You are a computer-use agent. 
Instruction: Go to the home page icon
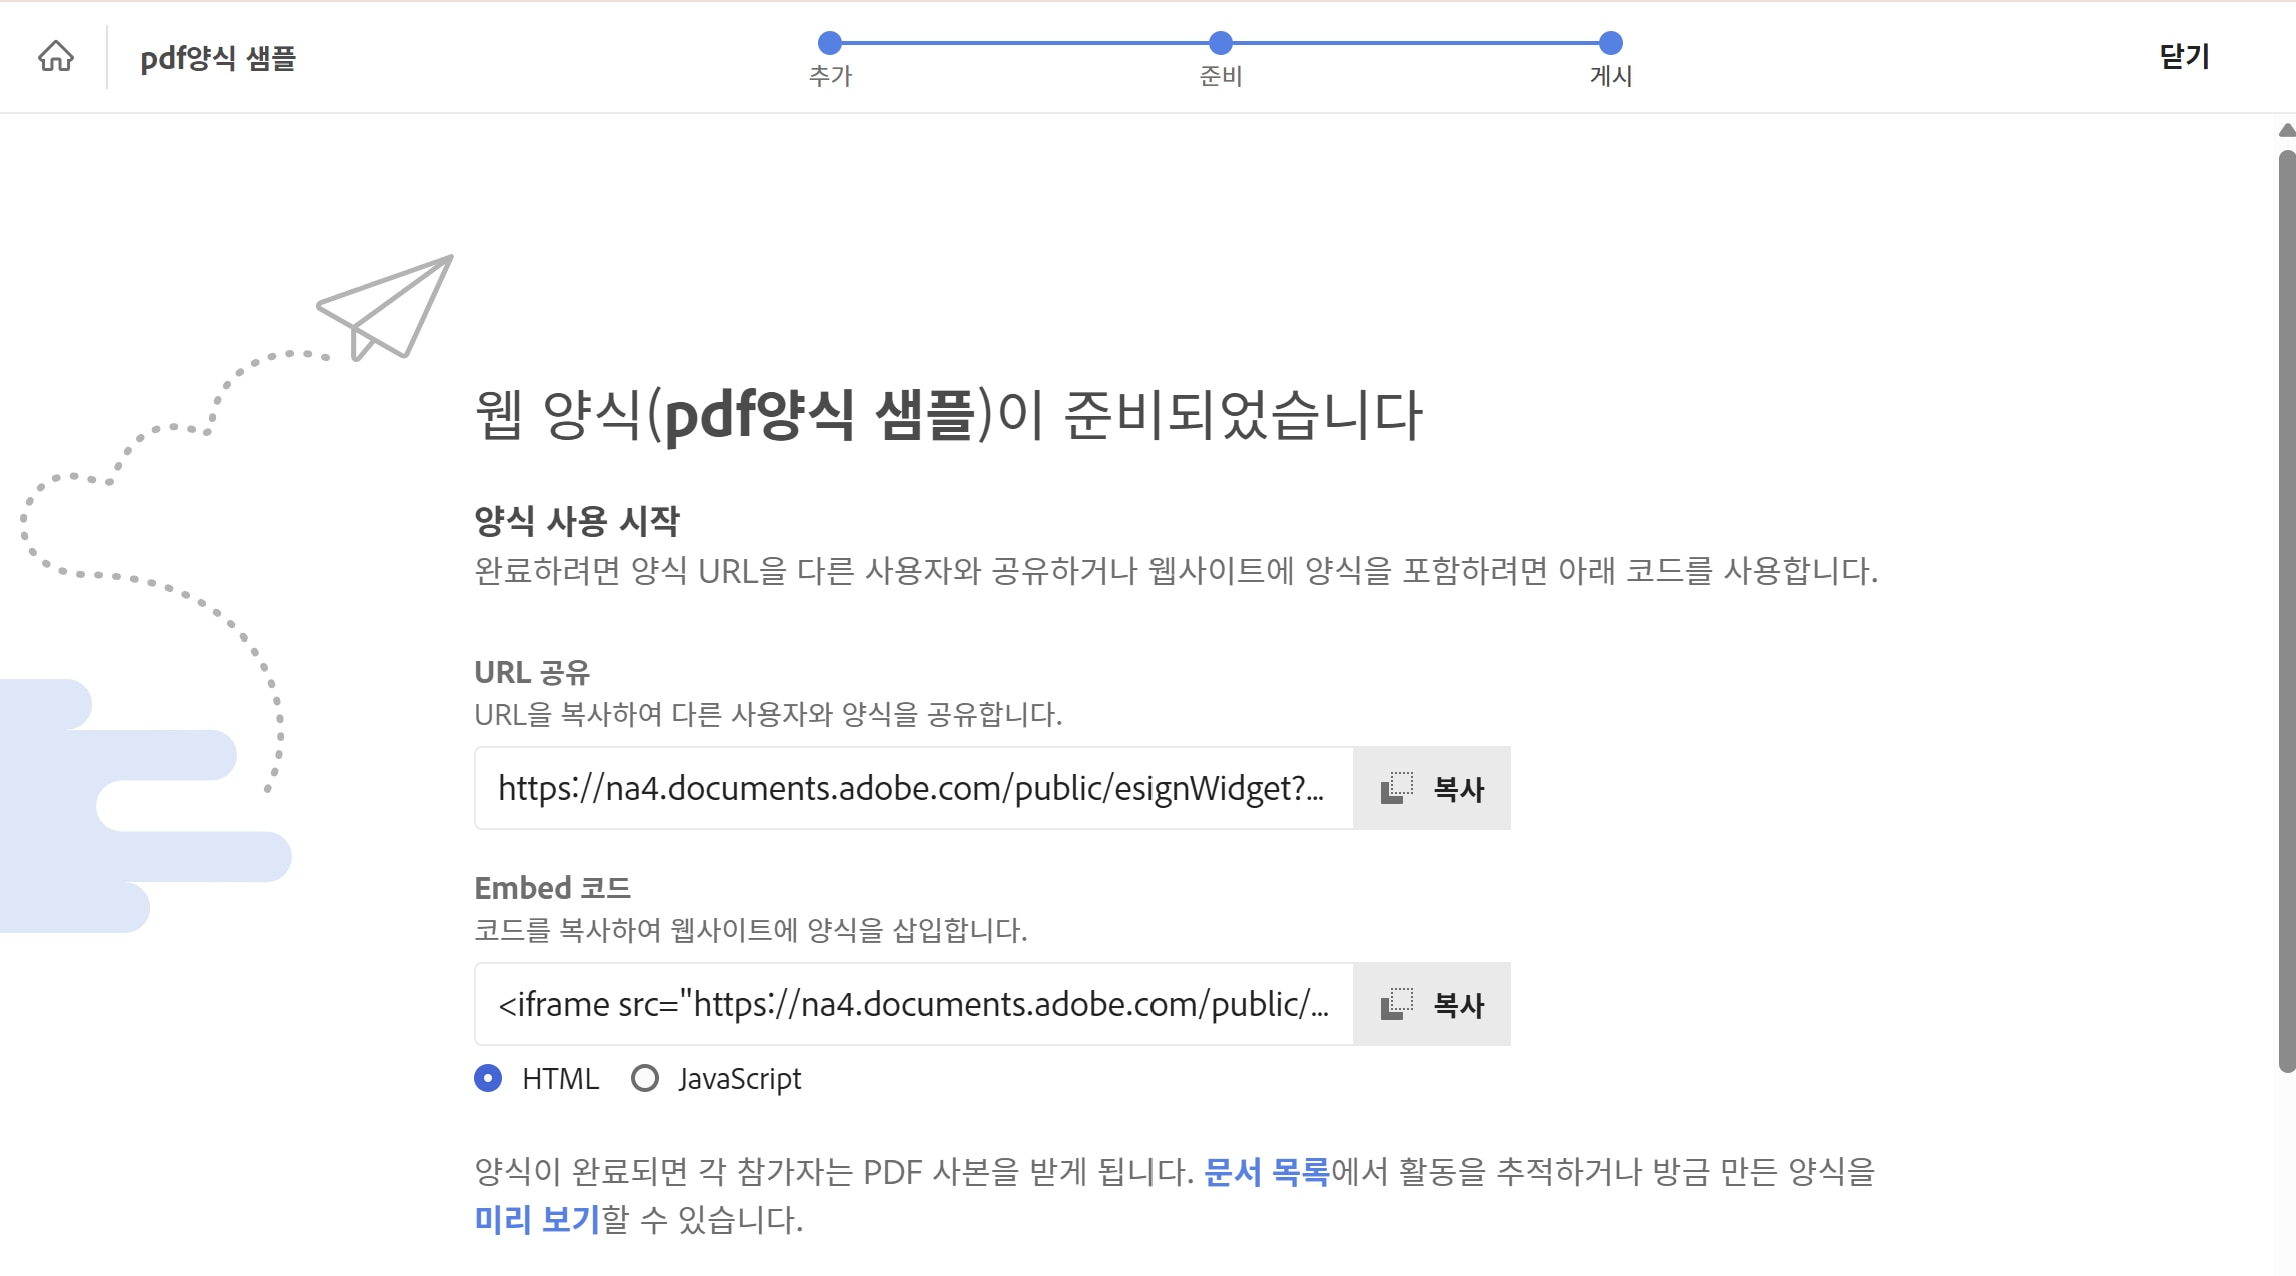coord(56,57)
